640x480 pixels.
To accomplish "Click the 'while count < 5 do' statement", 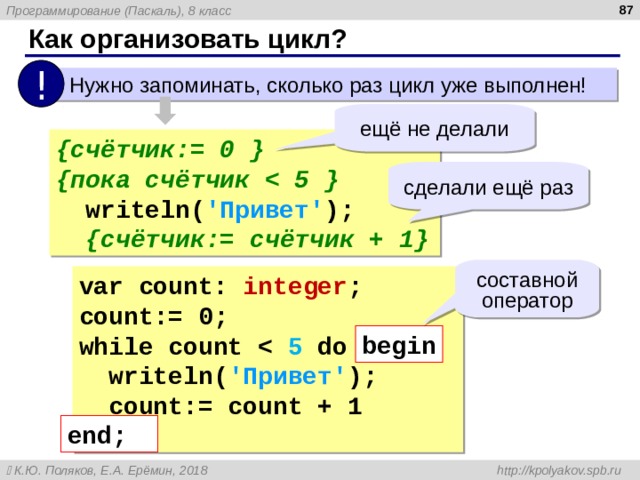I will pyautogui.click(x=213, y=347).
